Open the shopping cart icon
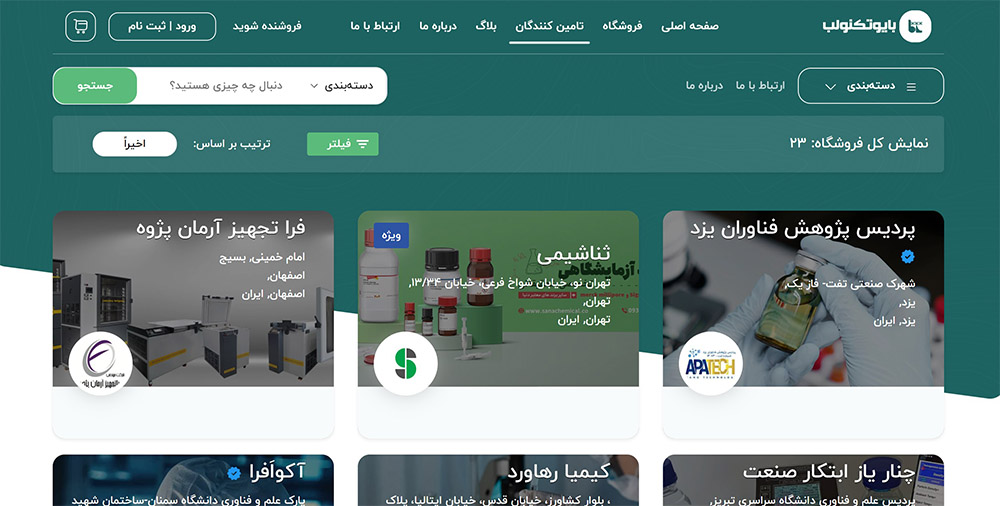Viewport: 1000px width, 506px height. coord(80,26)
